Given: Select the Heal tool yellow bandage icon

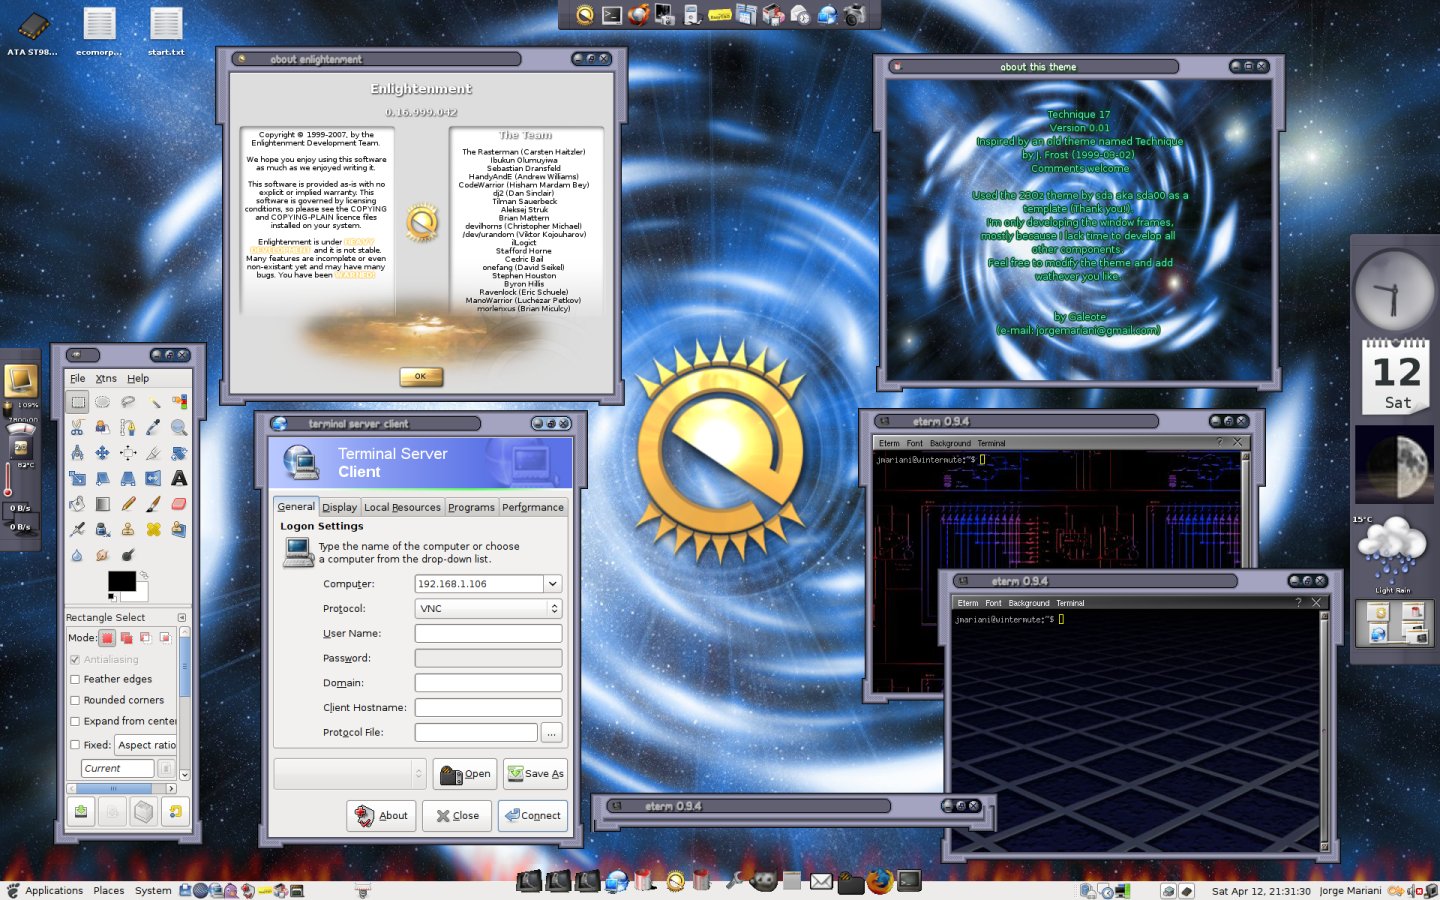Looking at the screenshot, I should click(154, 529).
